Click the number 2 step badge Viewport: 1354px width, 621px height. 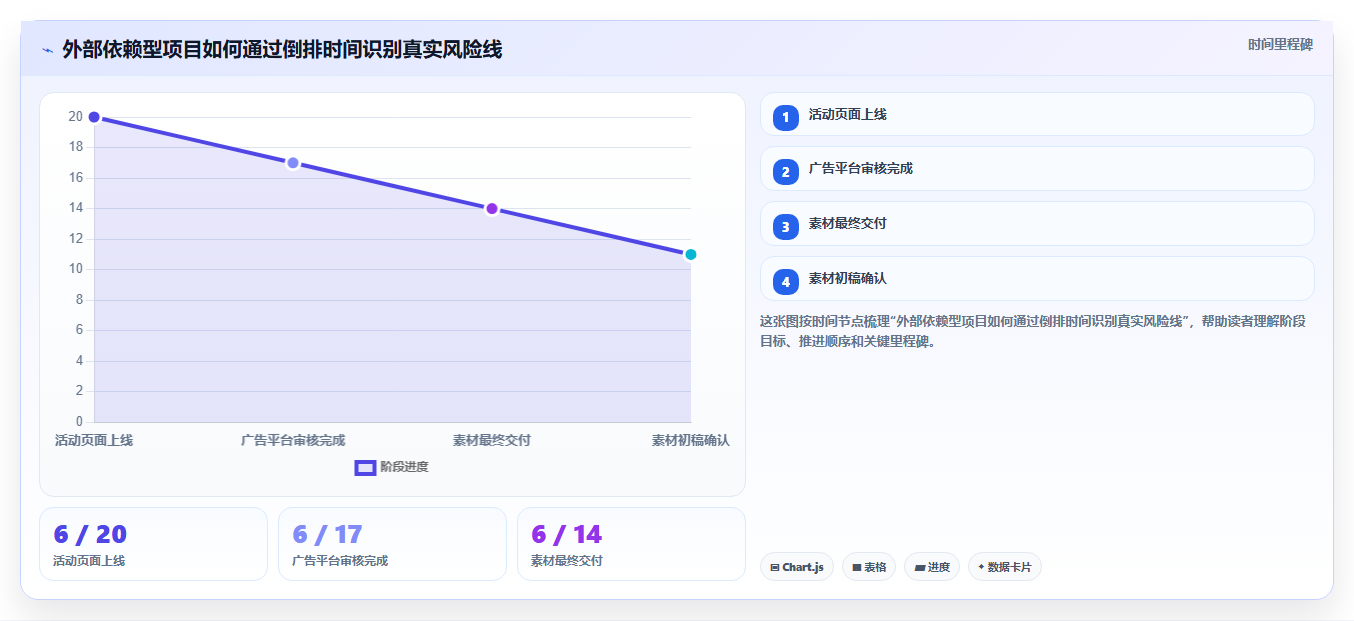[785, 171]
